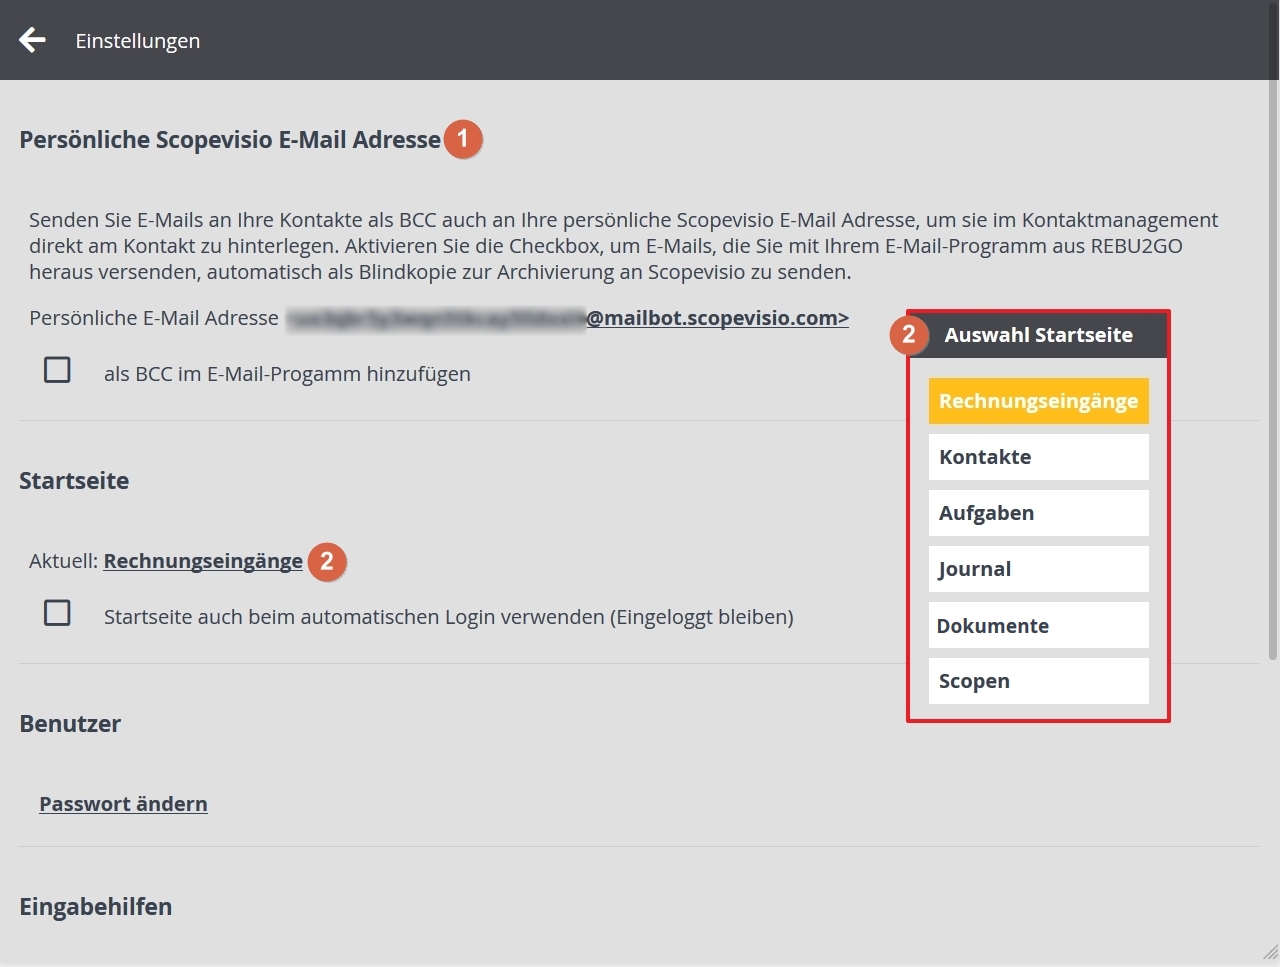Click the Einstellungen title in header

138,41
